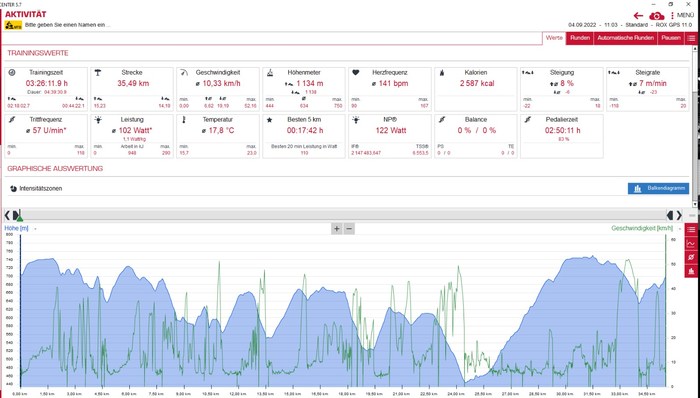Click the flame icon on the Kalorien card
Viewport: 700px width, 398px height.
tap(442, 72)
